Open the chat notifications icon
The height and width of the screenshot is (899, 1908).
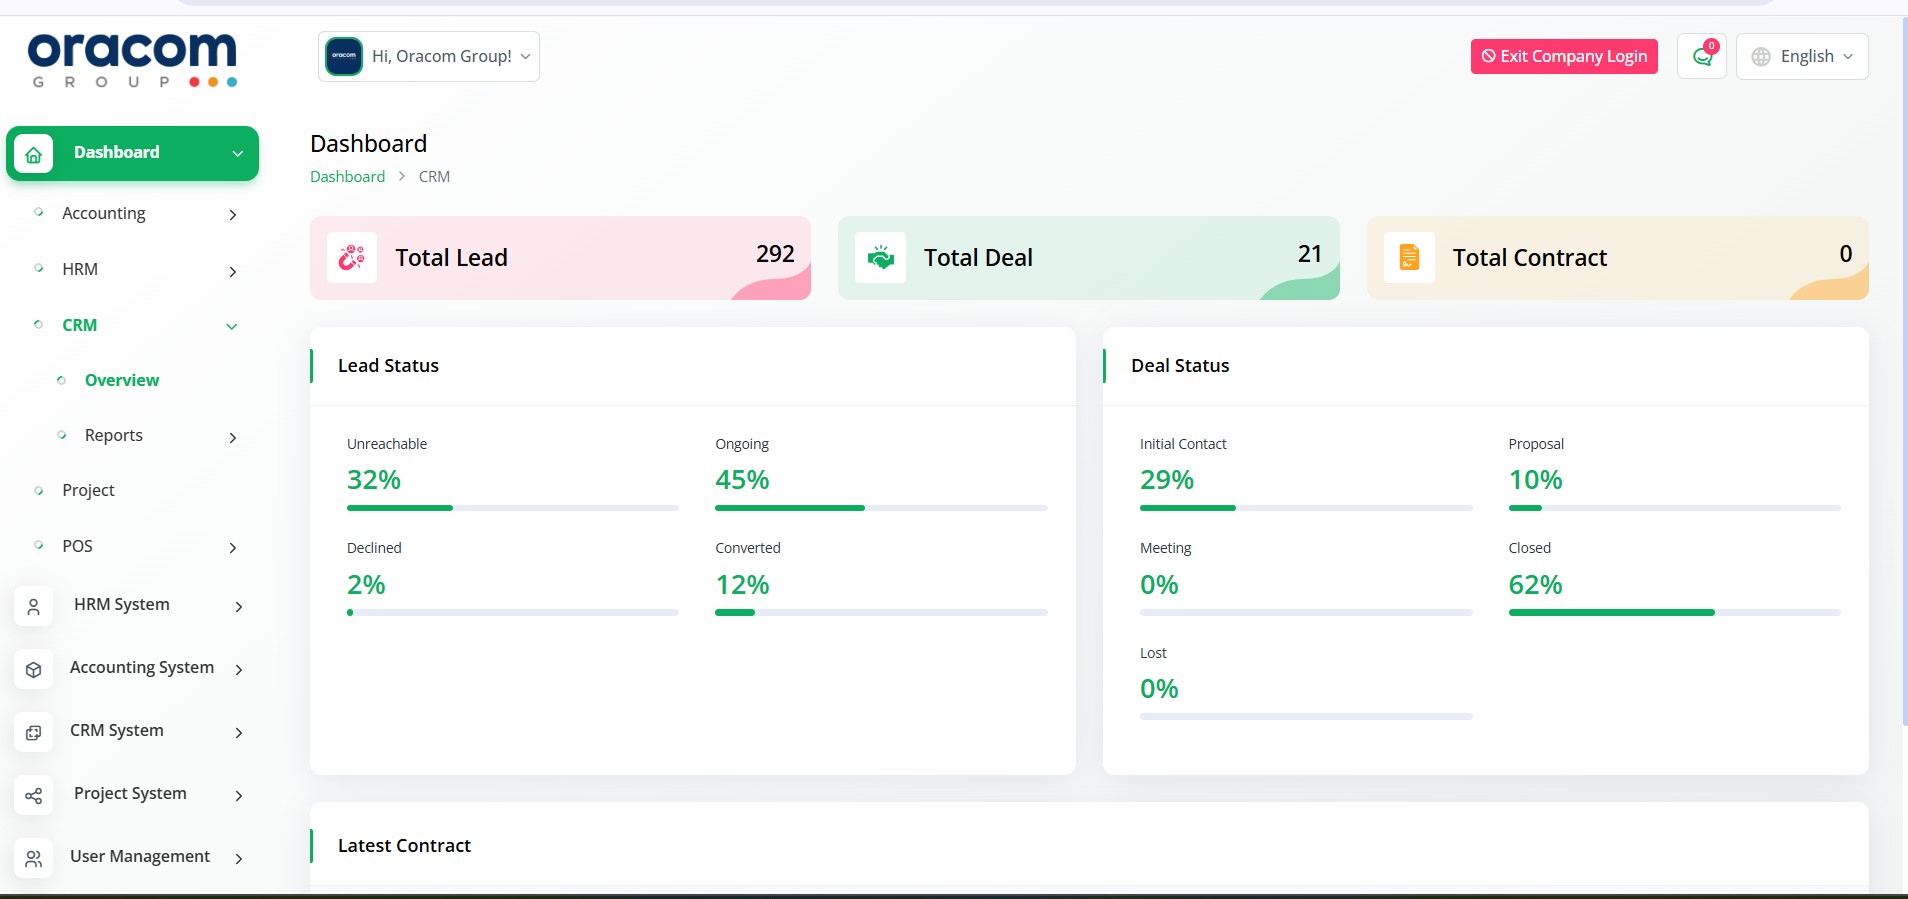[x=1701, y=57]
